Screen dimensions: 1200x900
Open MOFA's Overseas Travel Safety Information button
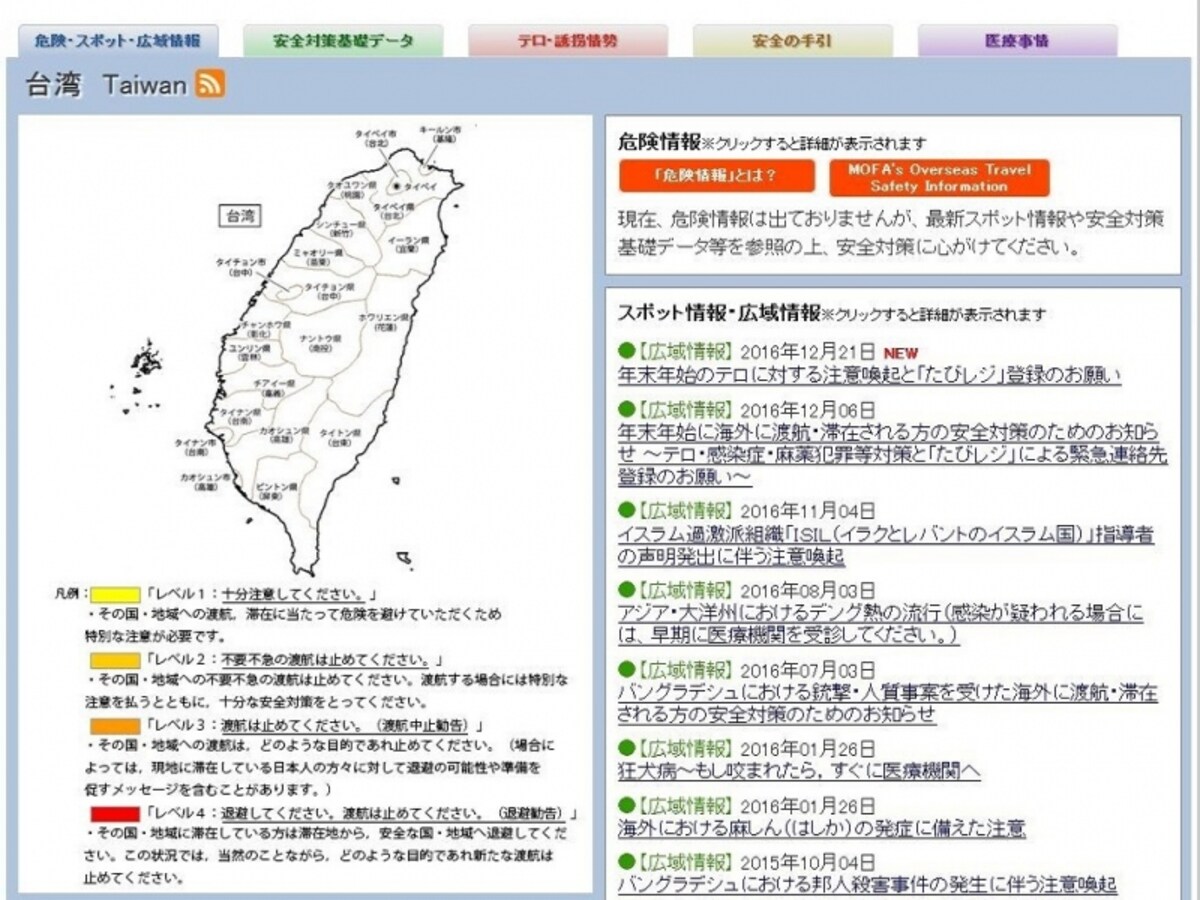click(x=939, y=177)
